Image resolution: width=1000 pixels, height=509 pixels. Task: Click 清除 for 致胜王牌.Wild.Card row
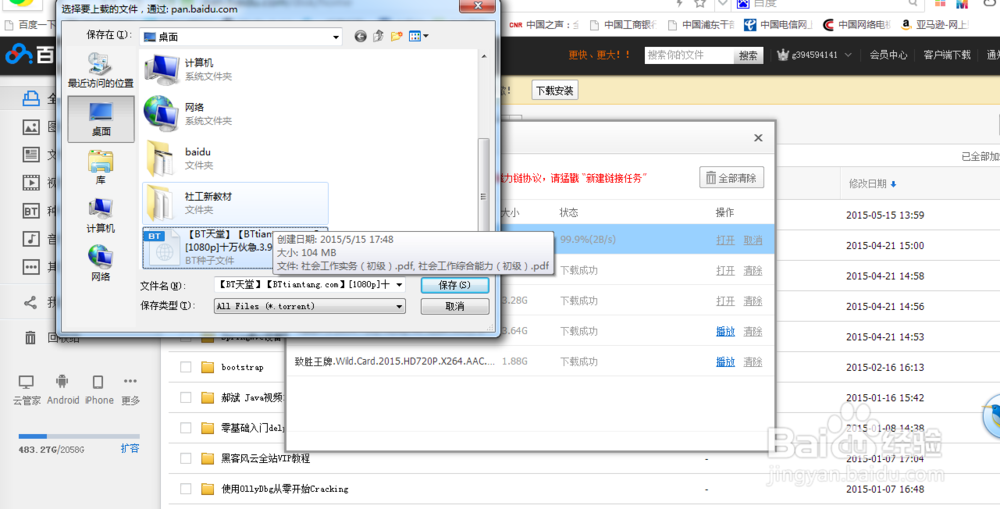pos(753,362)
